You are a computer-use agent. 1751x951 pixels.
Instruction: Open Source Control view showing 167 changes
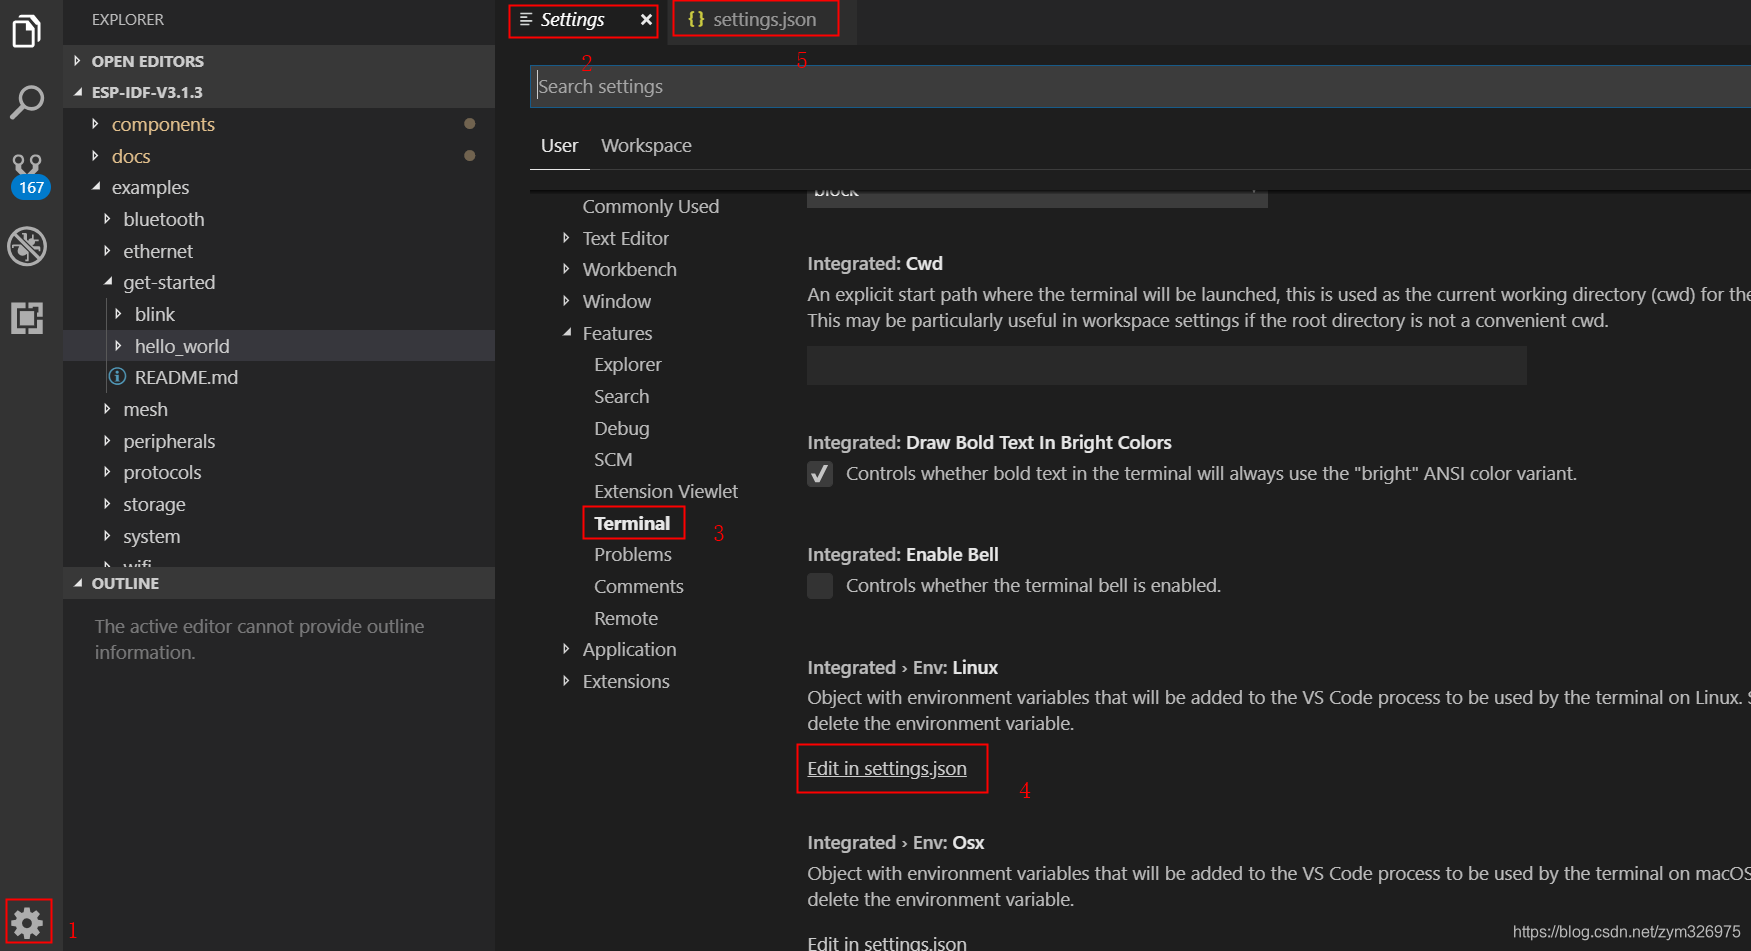click(x=28, y=167)
